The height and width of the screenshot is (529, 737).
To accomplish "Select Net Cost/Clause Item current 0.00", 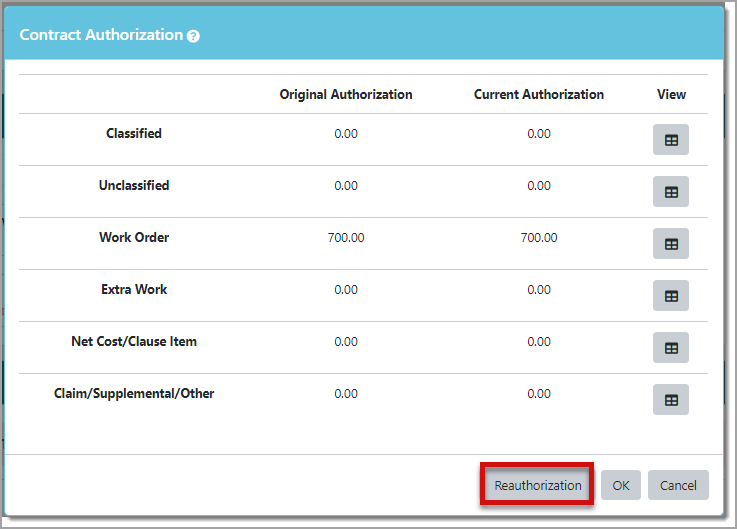I will pyautogui.click(x=539, y=342).
